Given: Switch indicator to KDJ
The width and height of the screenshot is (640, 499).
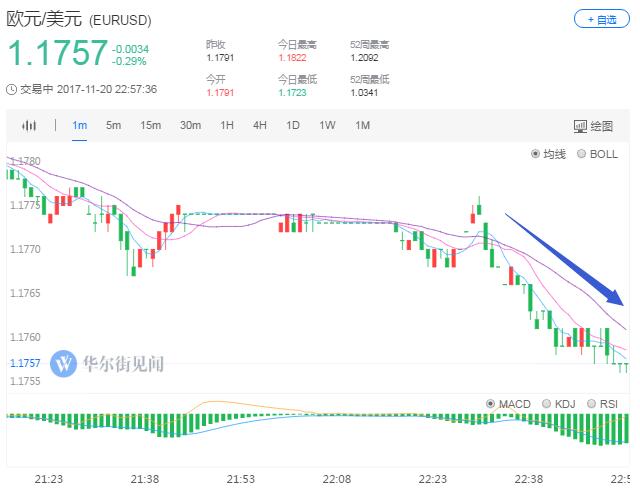Looking at the screenshot, I should click(x=546, y=404).
